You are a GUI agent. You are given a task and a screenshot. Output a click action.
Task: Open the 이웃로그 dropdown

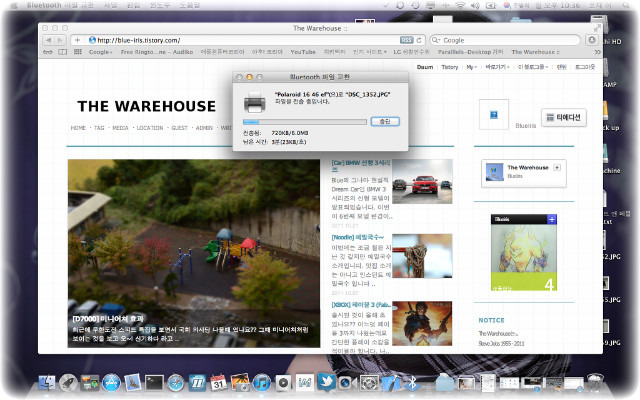tap(533, 67)
